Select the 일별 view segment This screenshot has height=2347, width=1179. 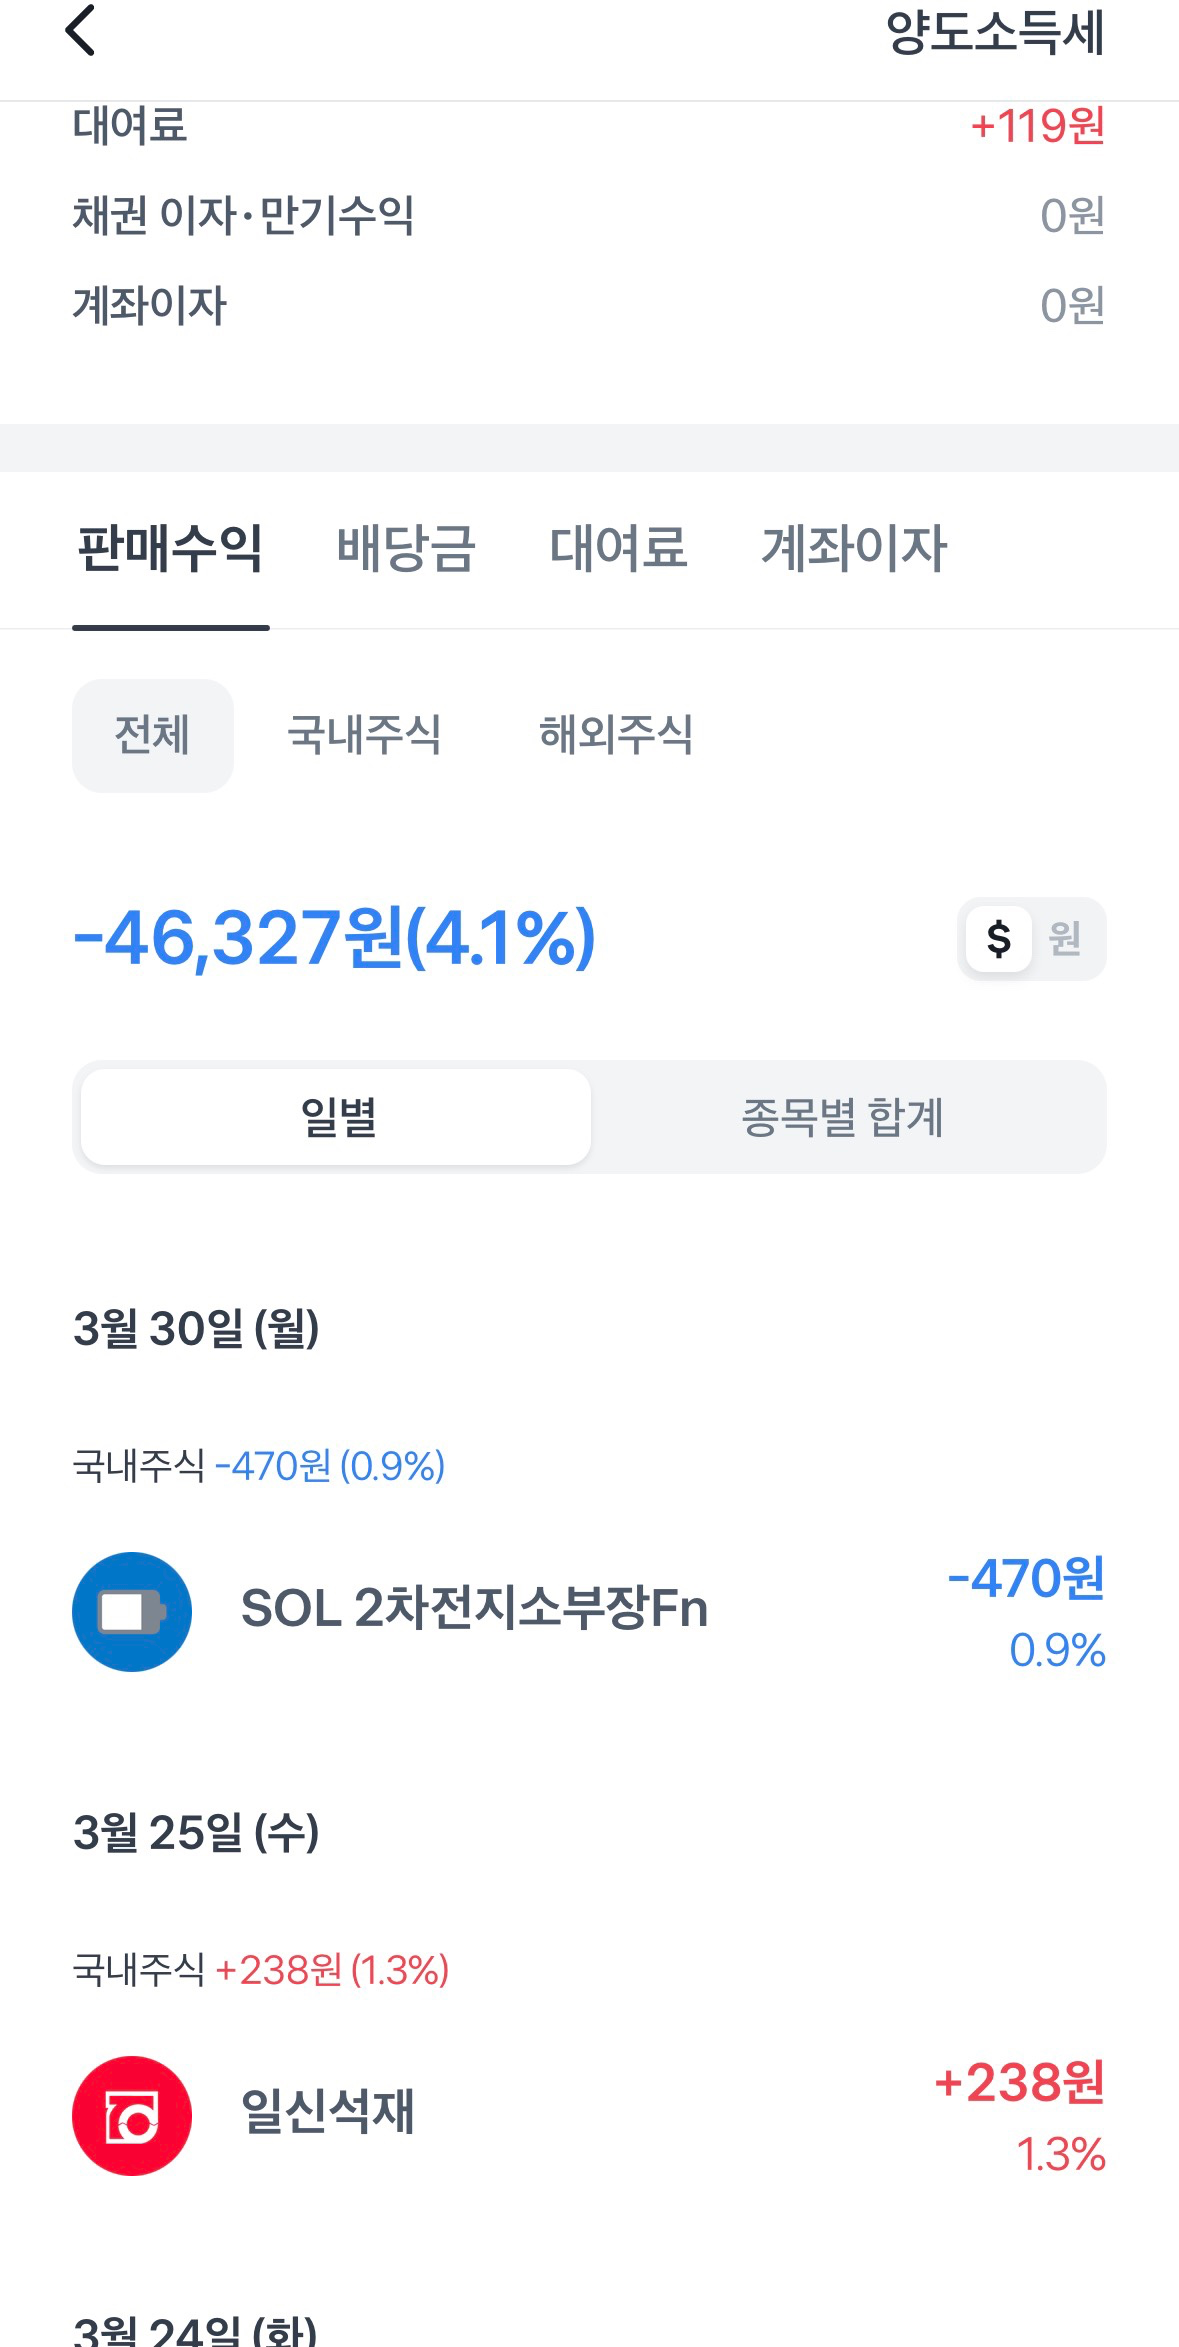click(x=336, y=1117)
